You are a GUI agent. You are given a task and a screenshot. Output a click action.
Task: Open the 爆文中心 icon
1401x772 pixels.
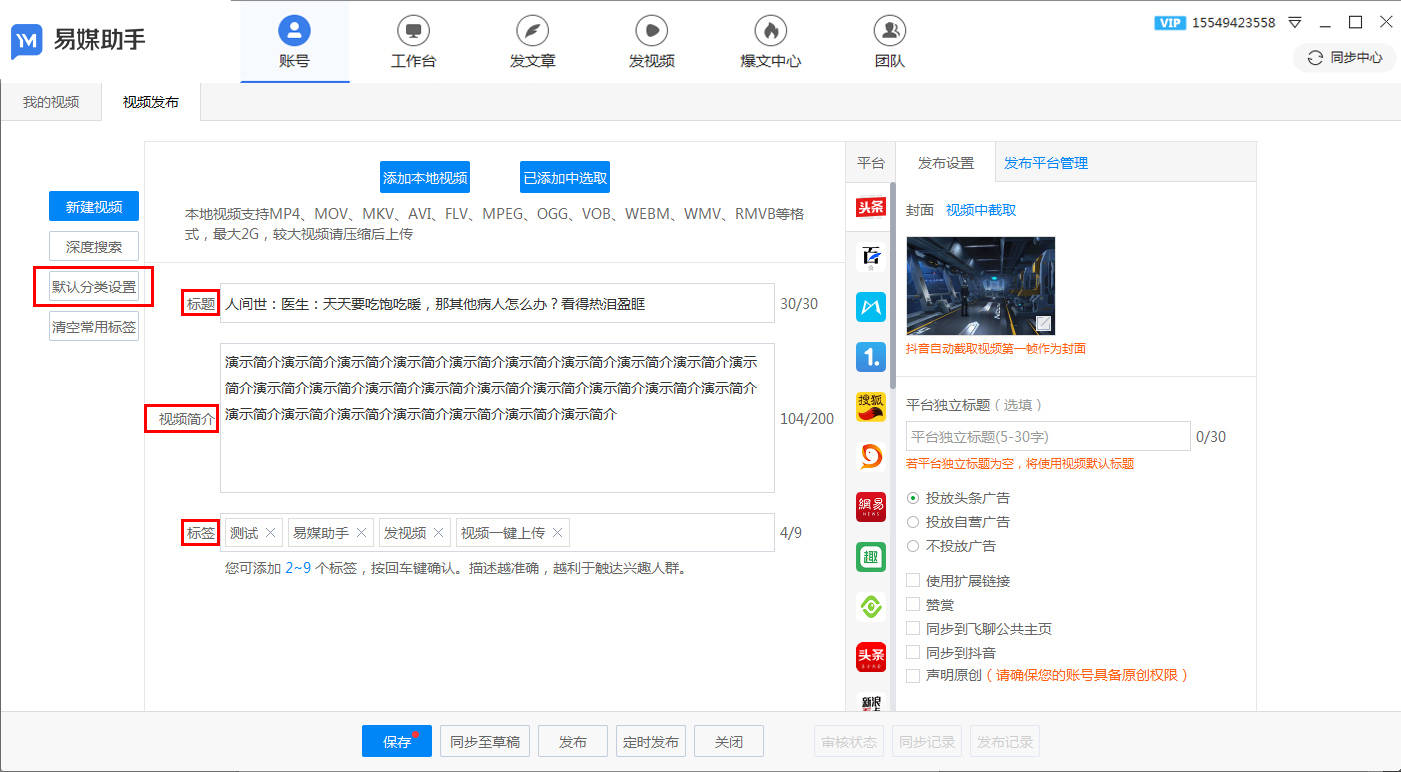(x=770, y=42)
